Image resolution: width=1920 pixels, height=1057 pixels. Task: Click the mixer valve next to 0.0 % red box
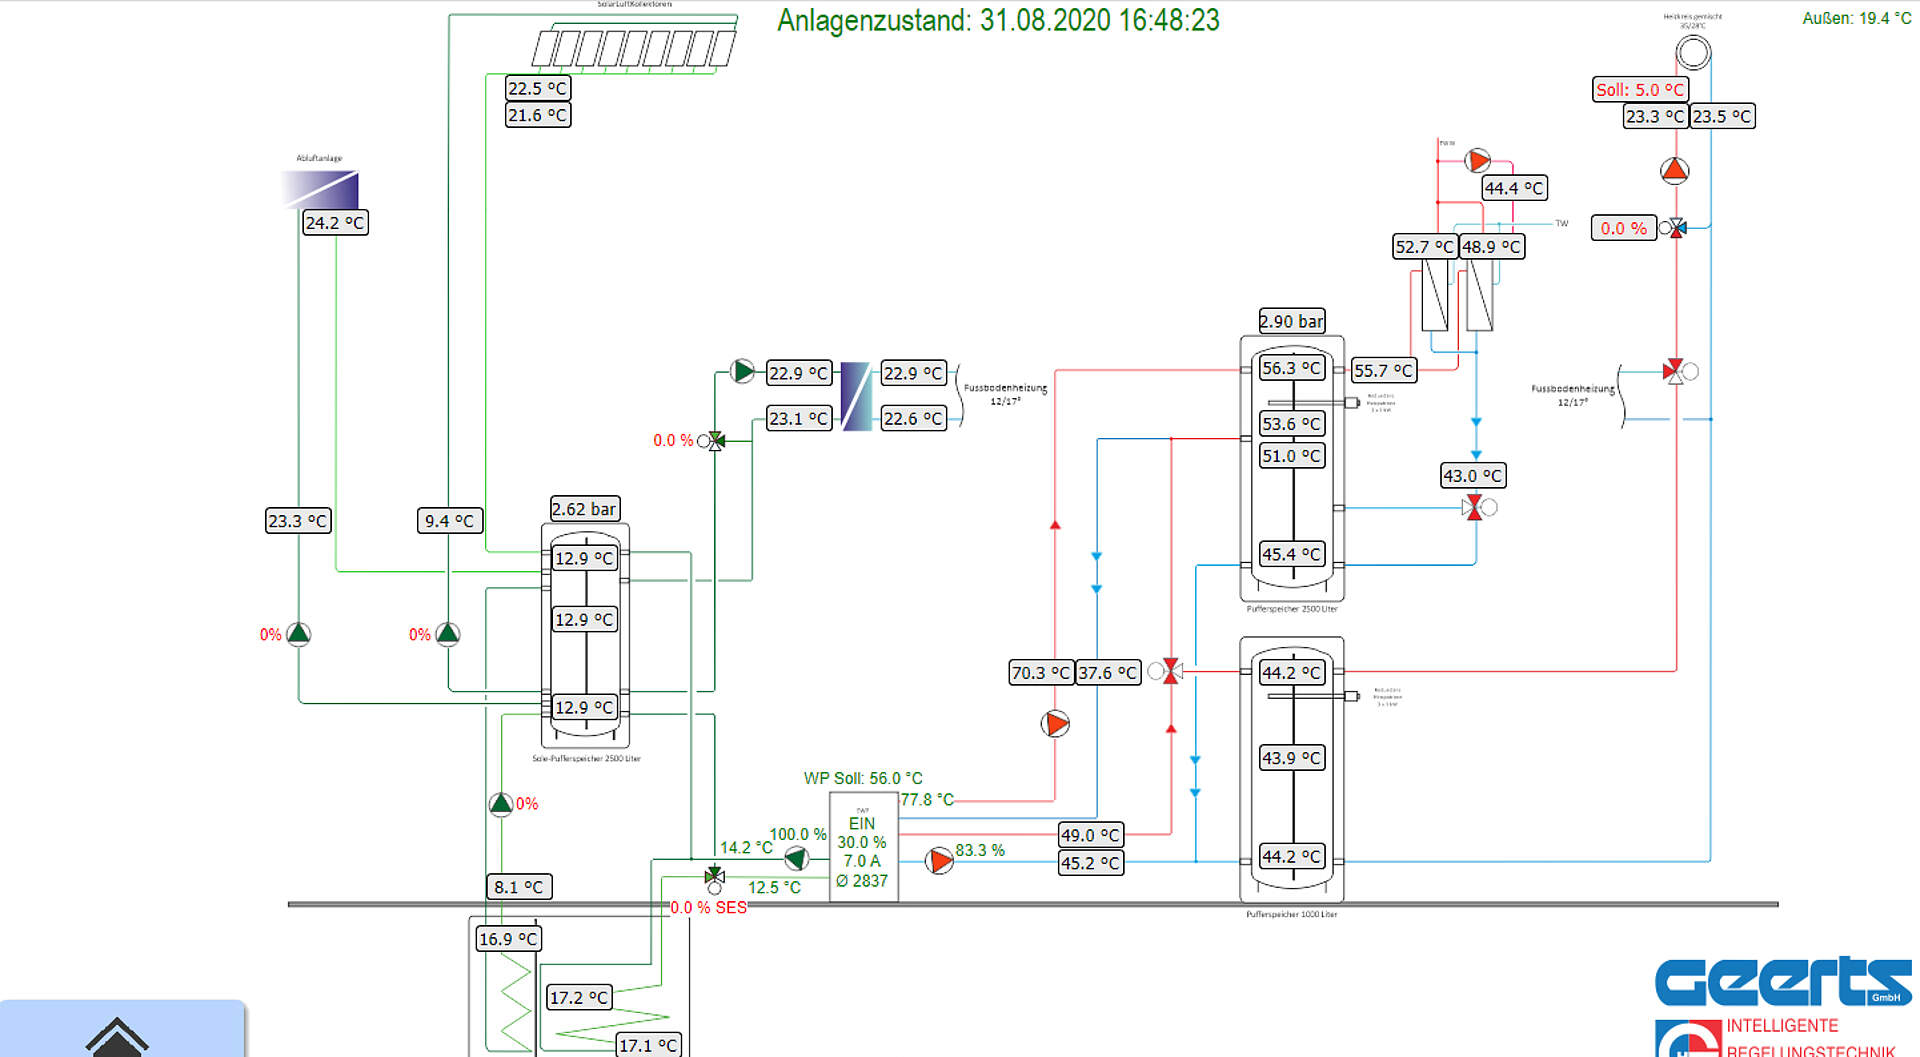(1673, 228)
